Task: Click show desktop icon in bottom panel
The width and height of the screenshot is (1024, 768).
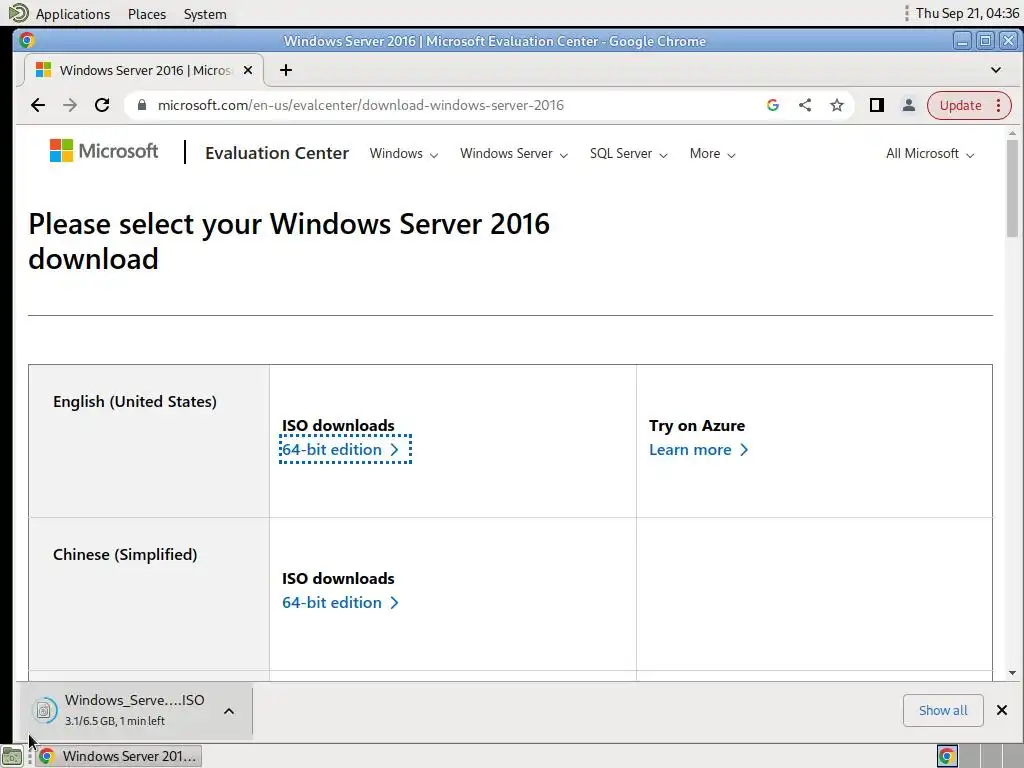Action: 12,756
